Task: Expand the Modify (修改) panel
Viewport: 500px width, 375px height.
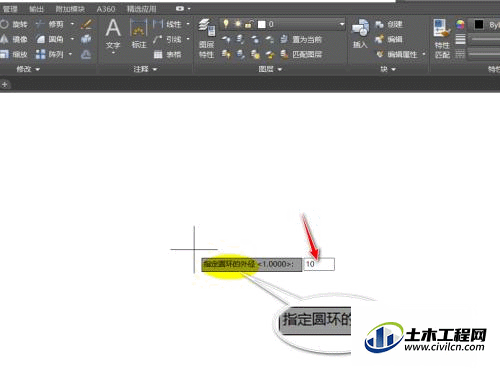Action: pos(28,69)
